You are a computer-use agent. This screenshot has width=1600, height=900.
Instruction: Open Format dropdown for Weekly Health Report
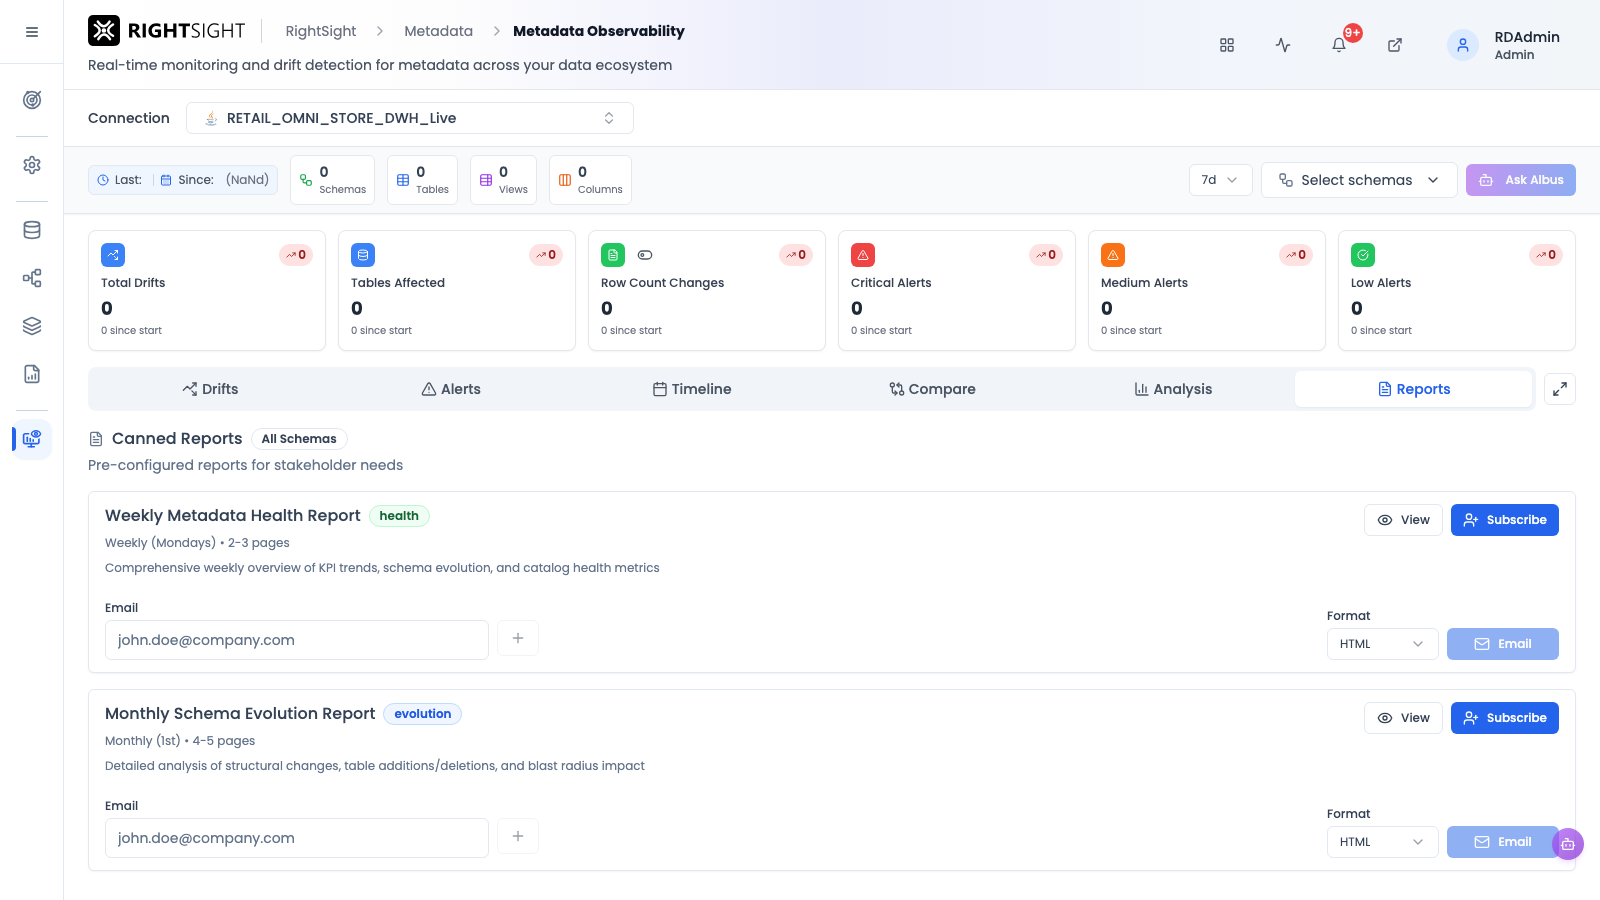[1382, 644]
